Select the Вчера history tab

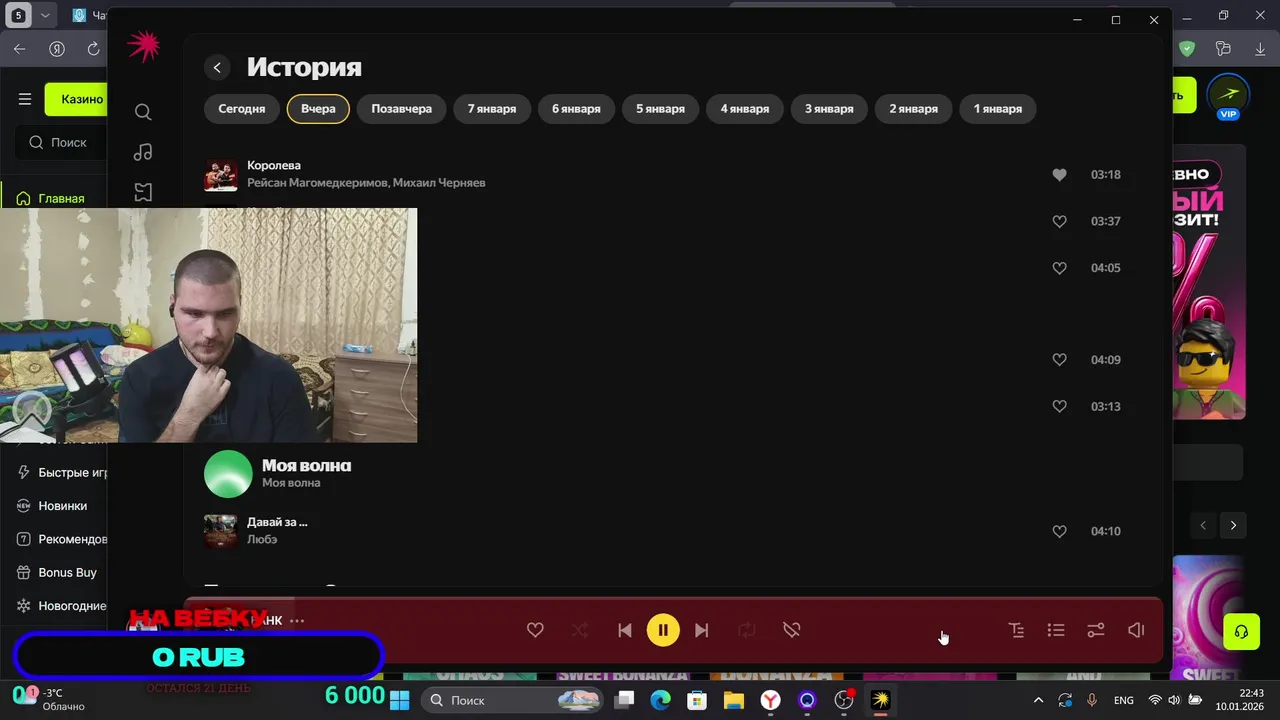[318, 109]
